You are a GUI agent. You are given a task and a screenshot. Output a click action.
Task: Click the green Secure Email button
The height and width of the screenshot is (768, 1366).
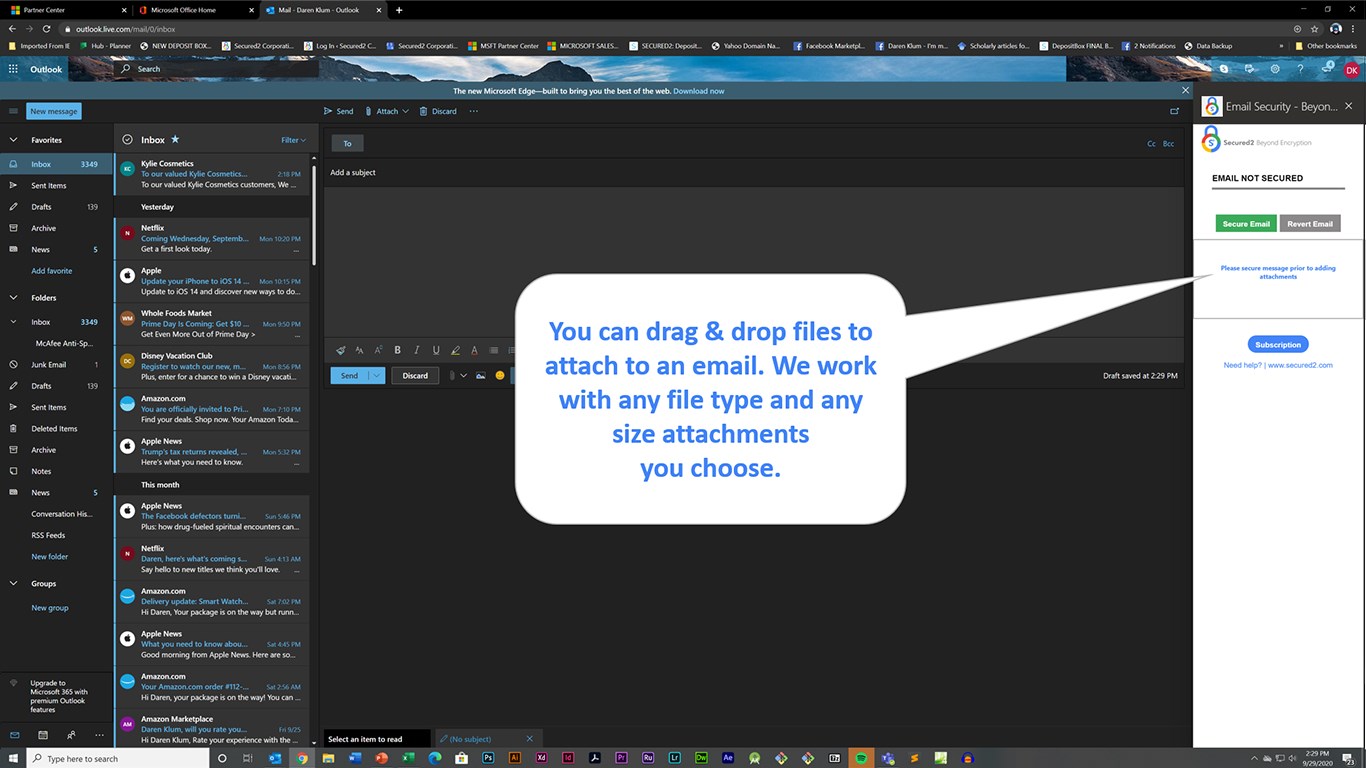point(1246,223)
